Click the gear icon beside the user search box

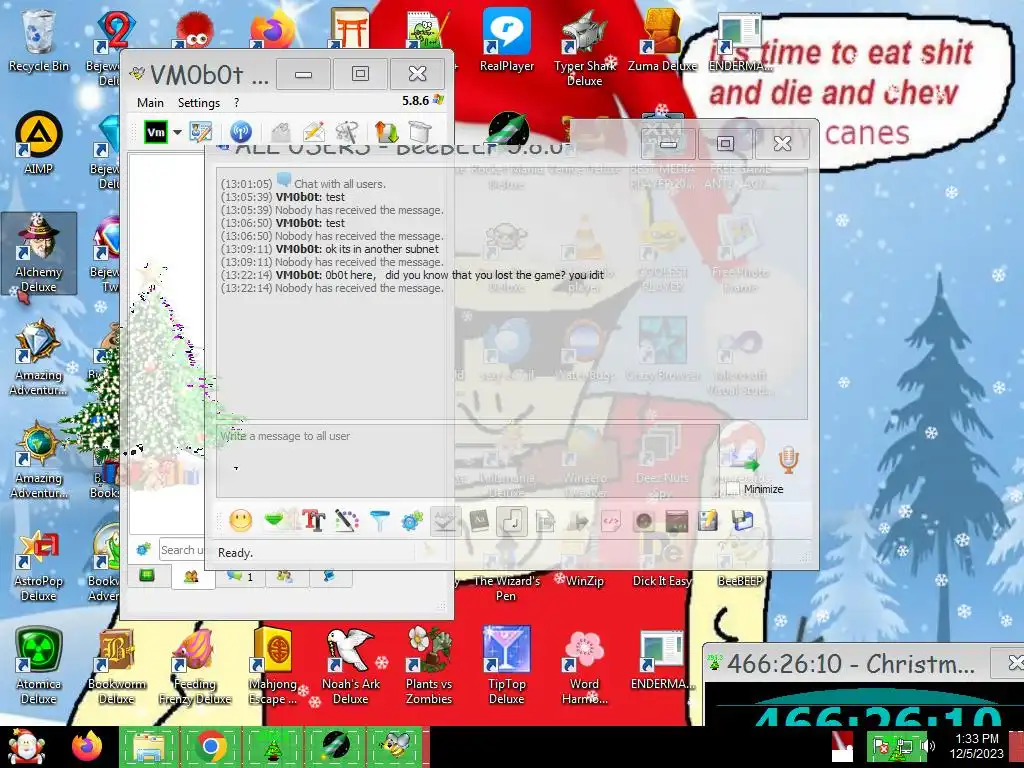144,549
